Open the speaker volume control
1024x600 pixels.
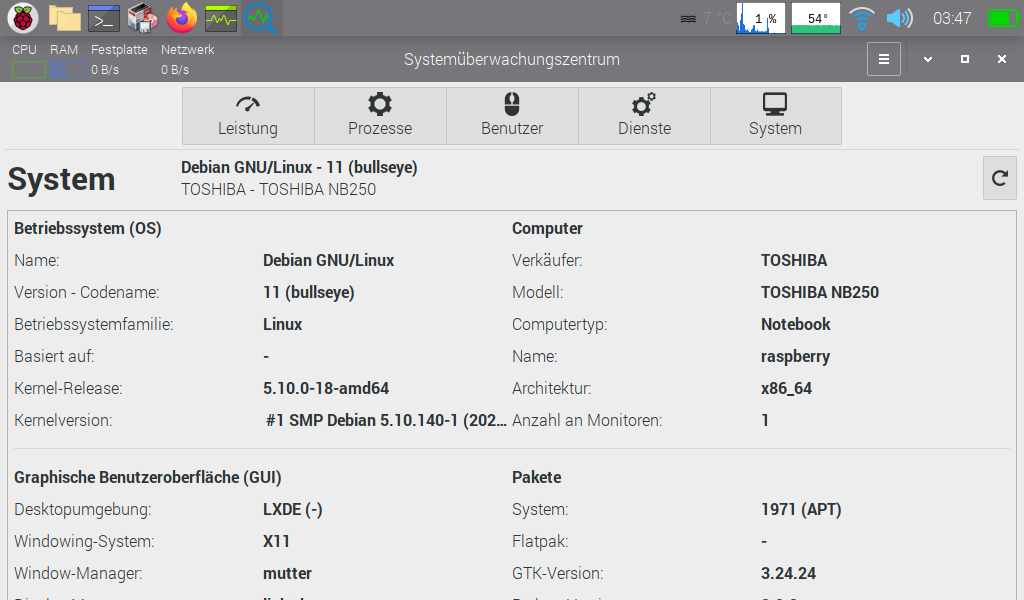tap(899, 18)
